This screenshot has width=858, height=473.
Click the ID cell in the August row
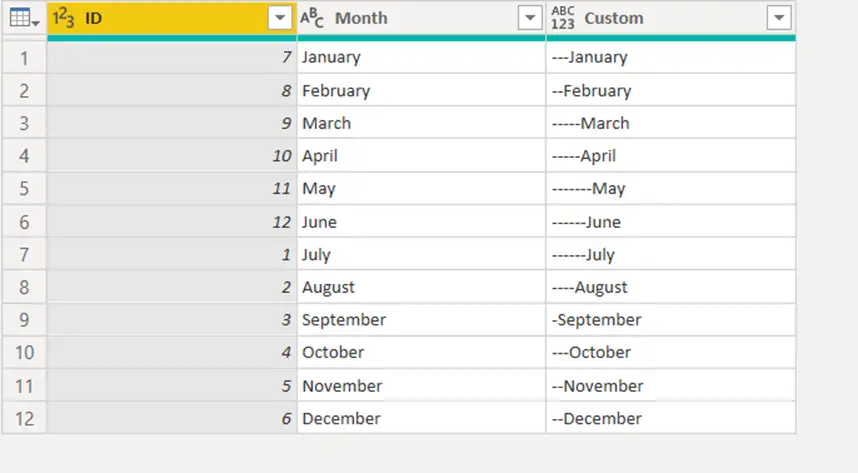coord(172,287)
